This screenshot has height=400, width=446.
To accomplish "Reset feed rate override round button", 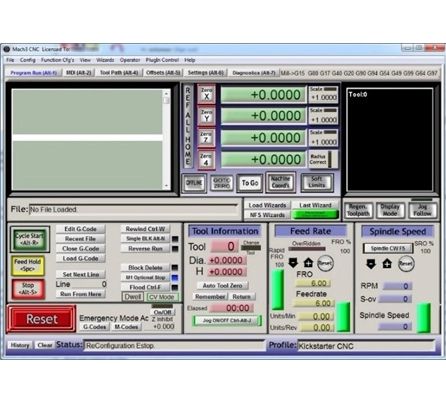I will coord(325,263).
